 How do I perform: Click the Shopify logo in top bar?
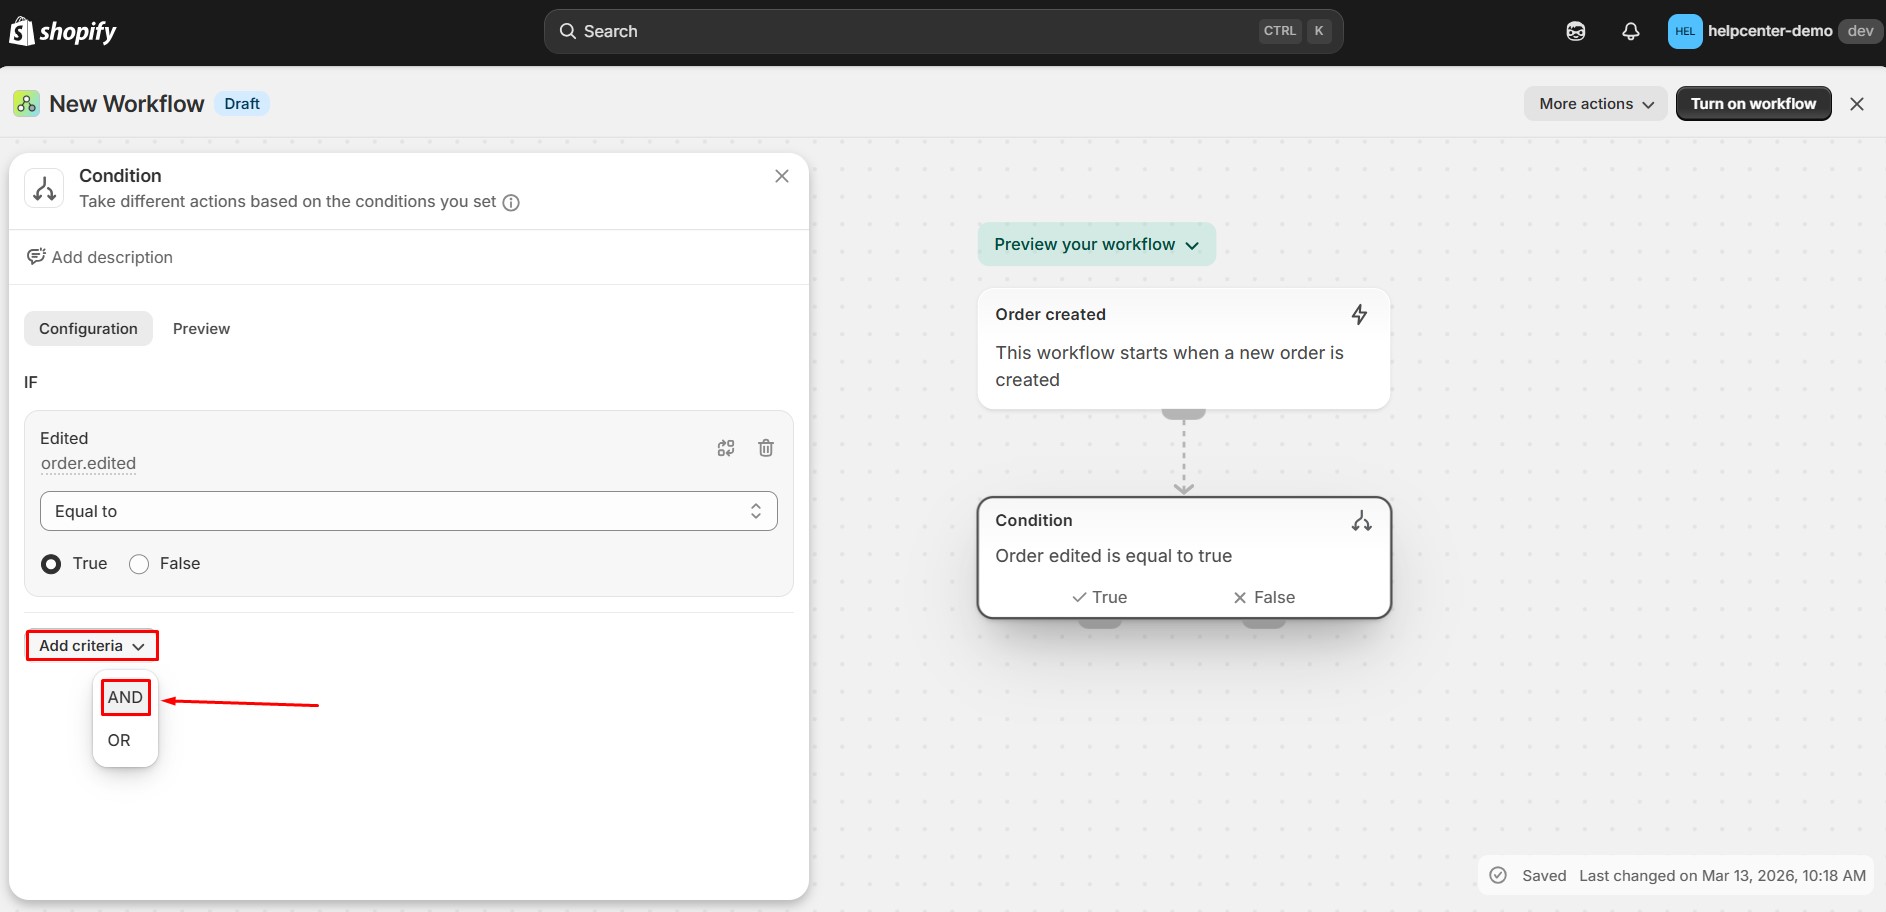63,32
